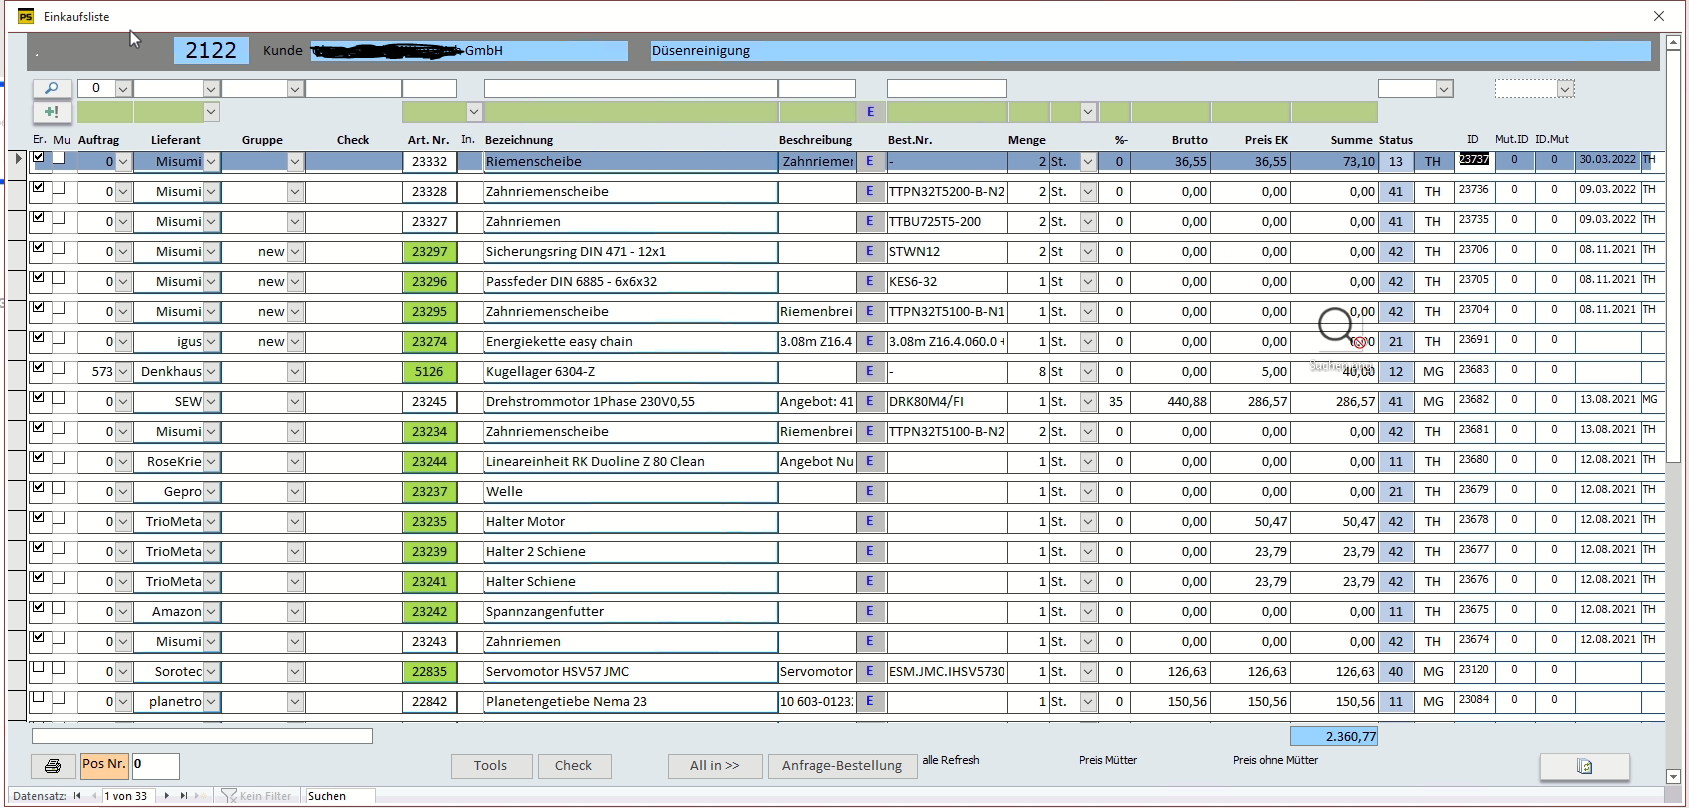Click the Anfrage-Bestellung button

(842, 766)
